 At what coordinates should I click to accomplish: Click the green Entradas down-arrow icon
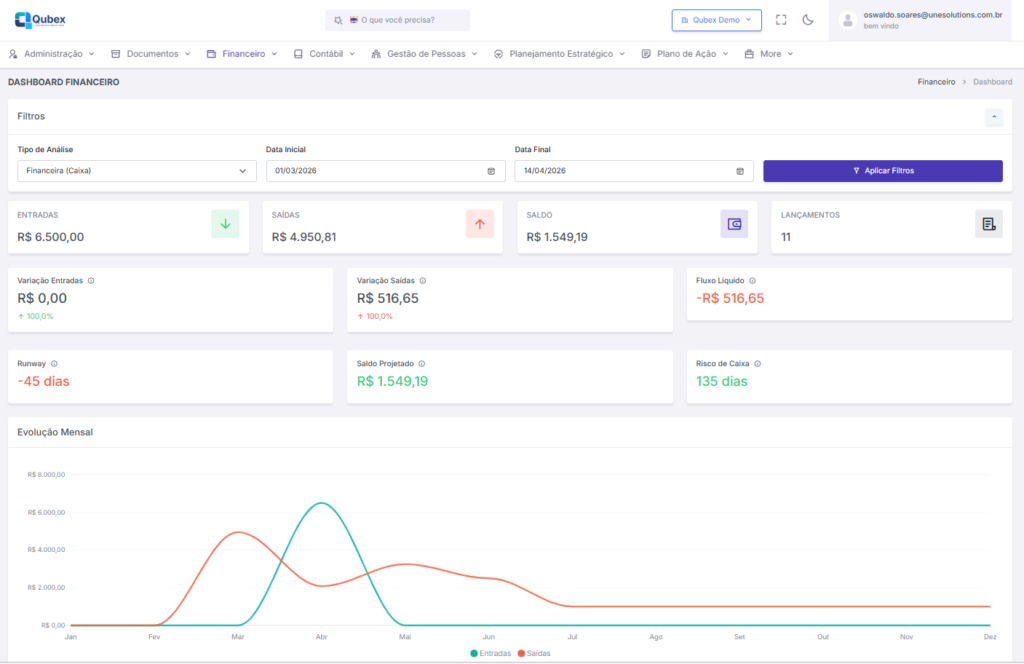point(225,224)
